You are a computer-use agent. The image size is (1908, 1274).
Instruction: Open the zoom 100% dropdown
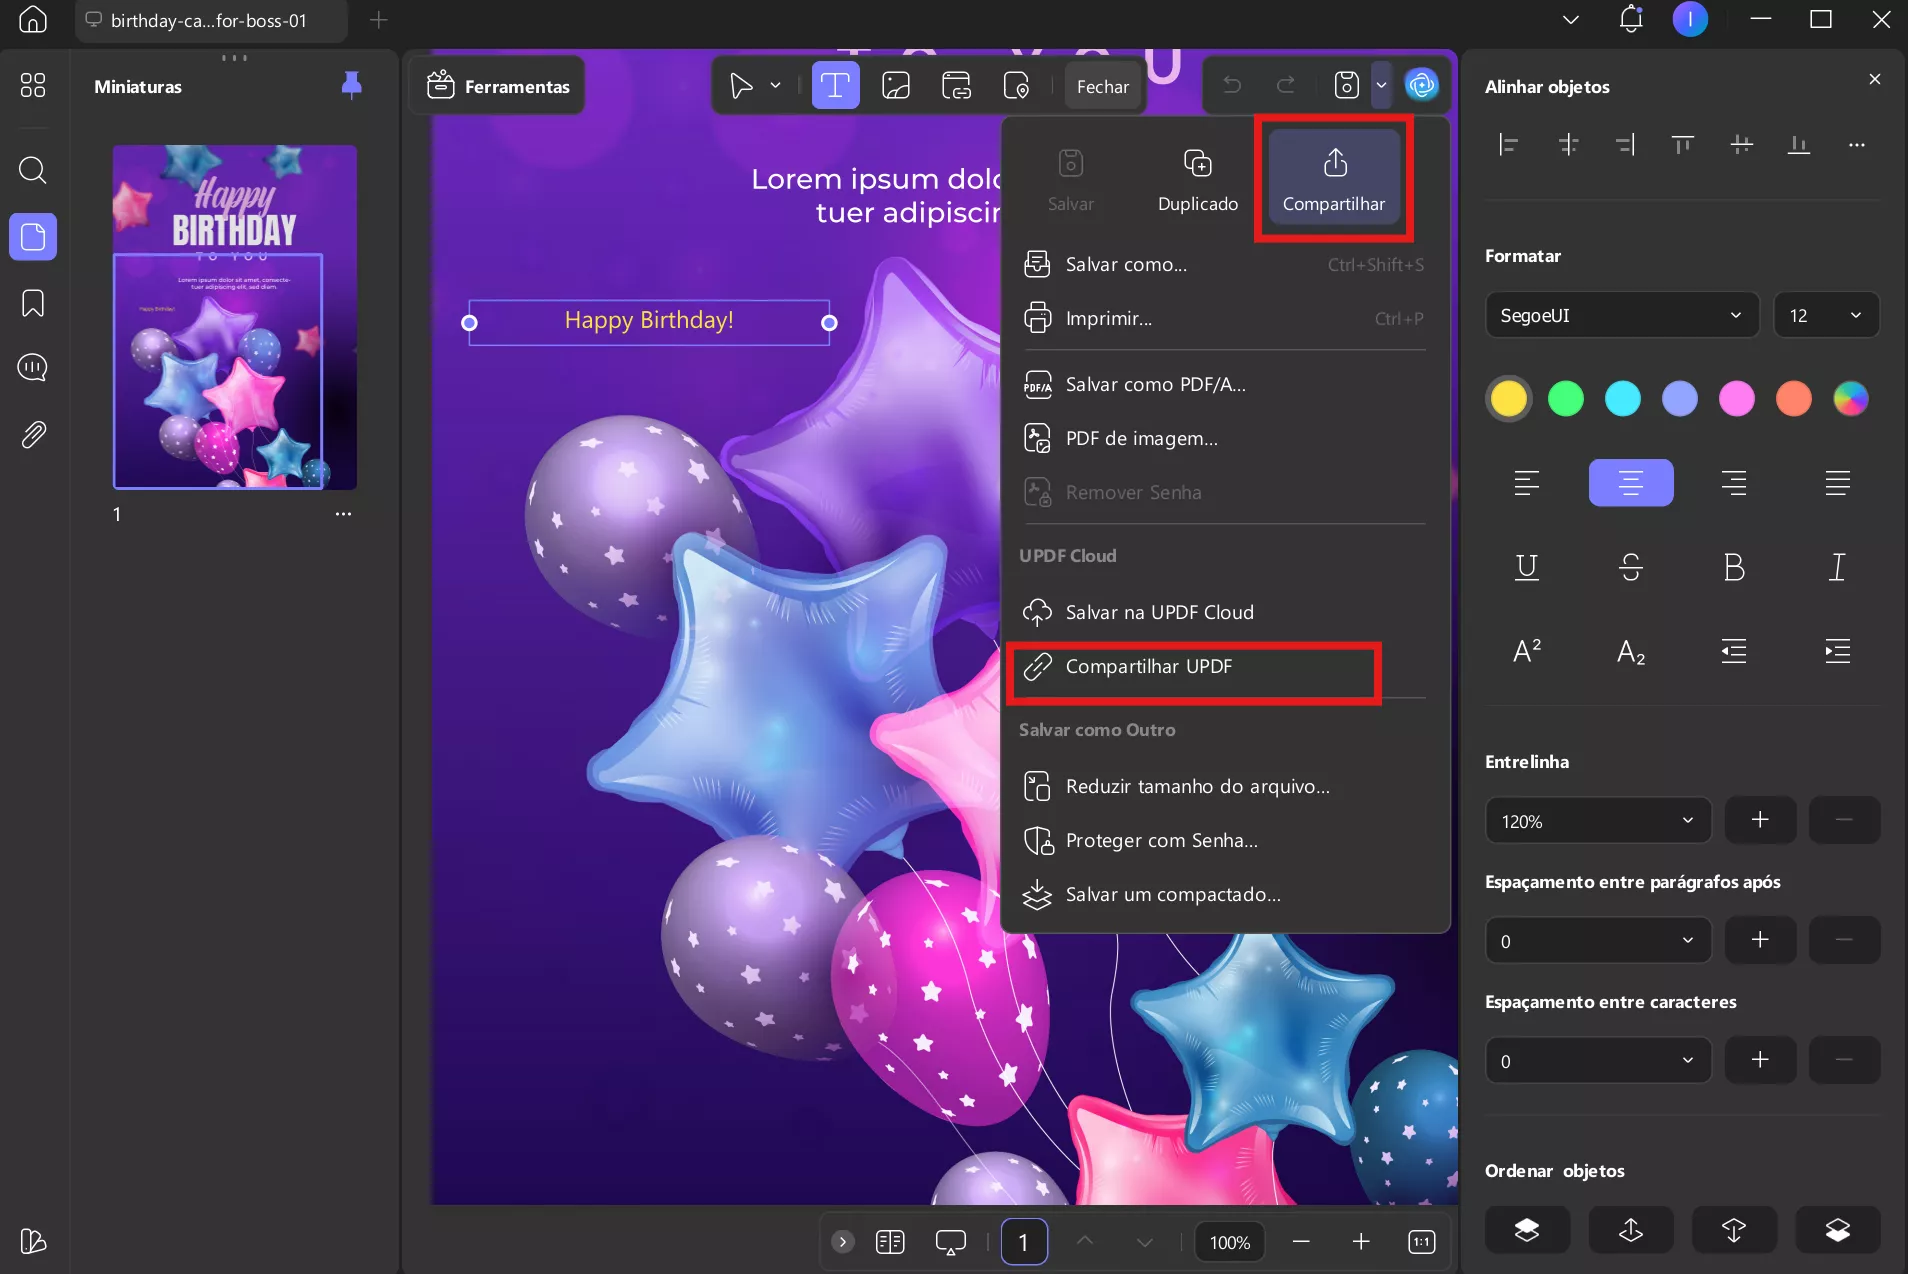pyautogui.click(x=1230, y=1242)
